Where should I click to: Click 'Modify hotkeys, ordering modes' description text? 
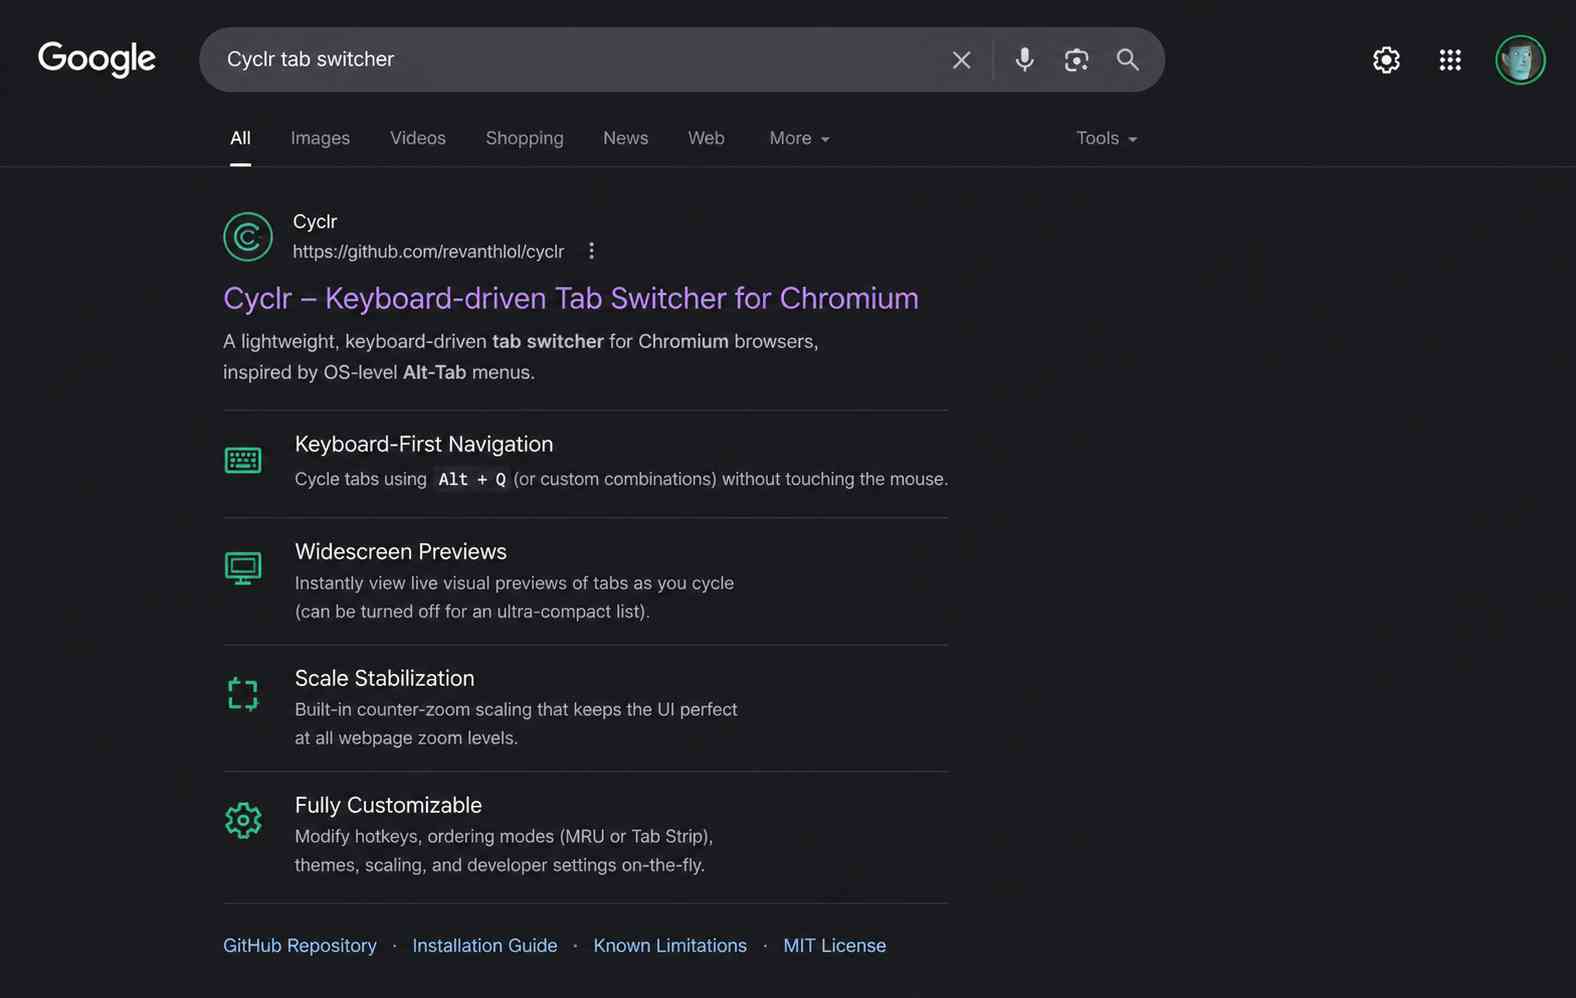point(504,850)
